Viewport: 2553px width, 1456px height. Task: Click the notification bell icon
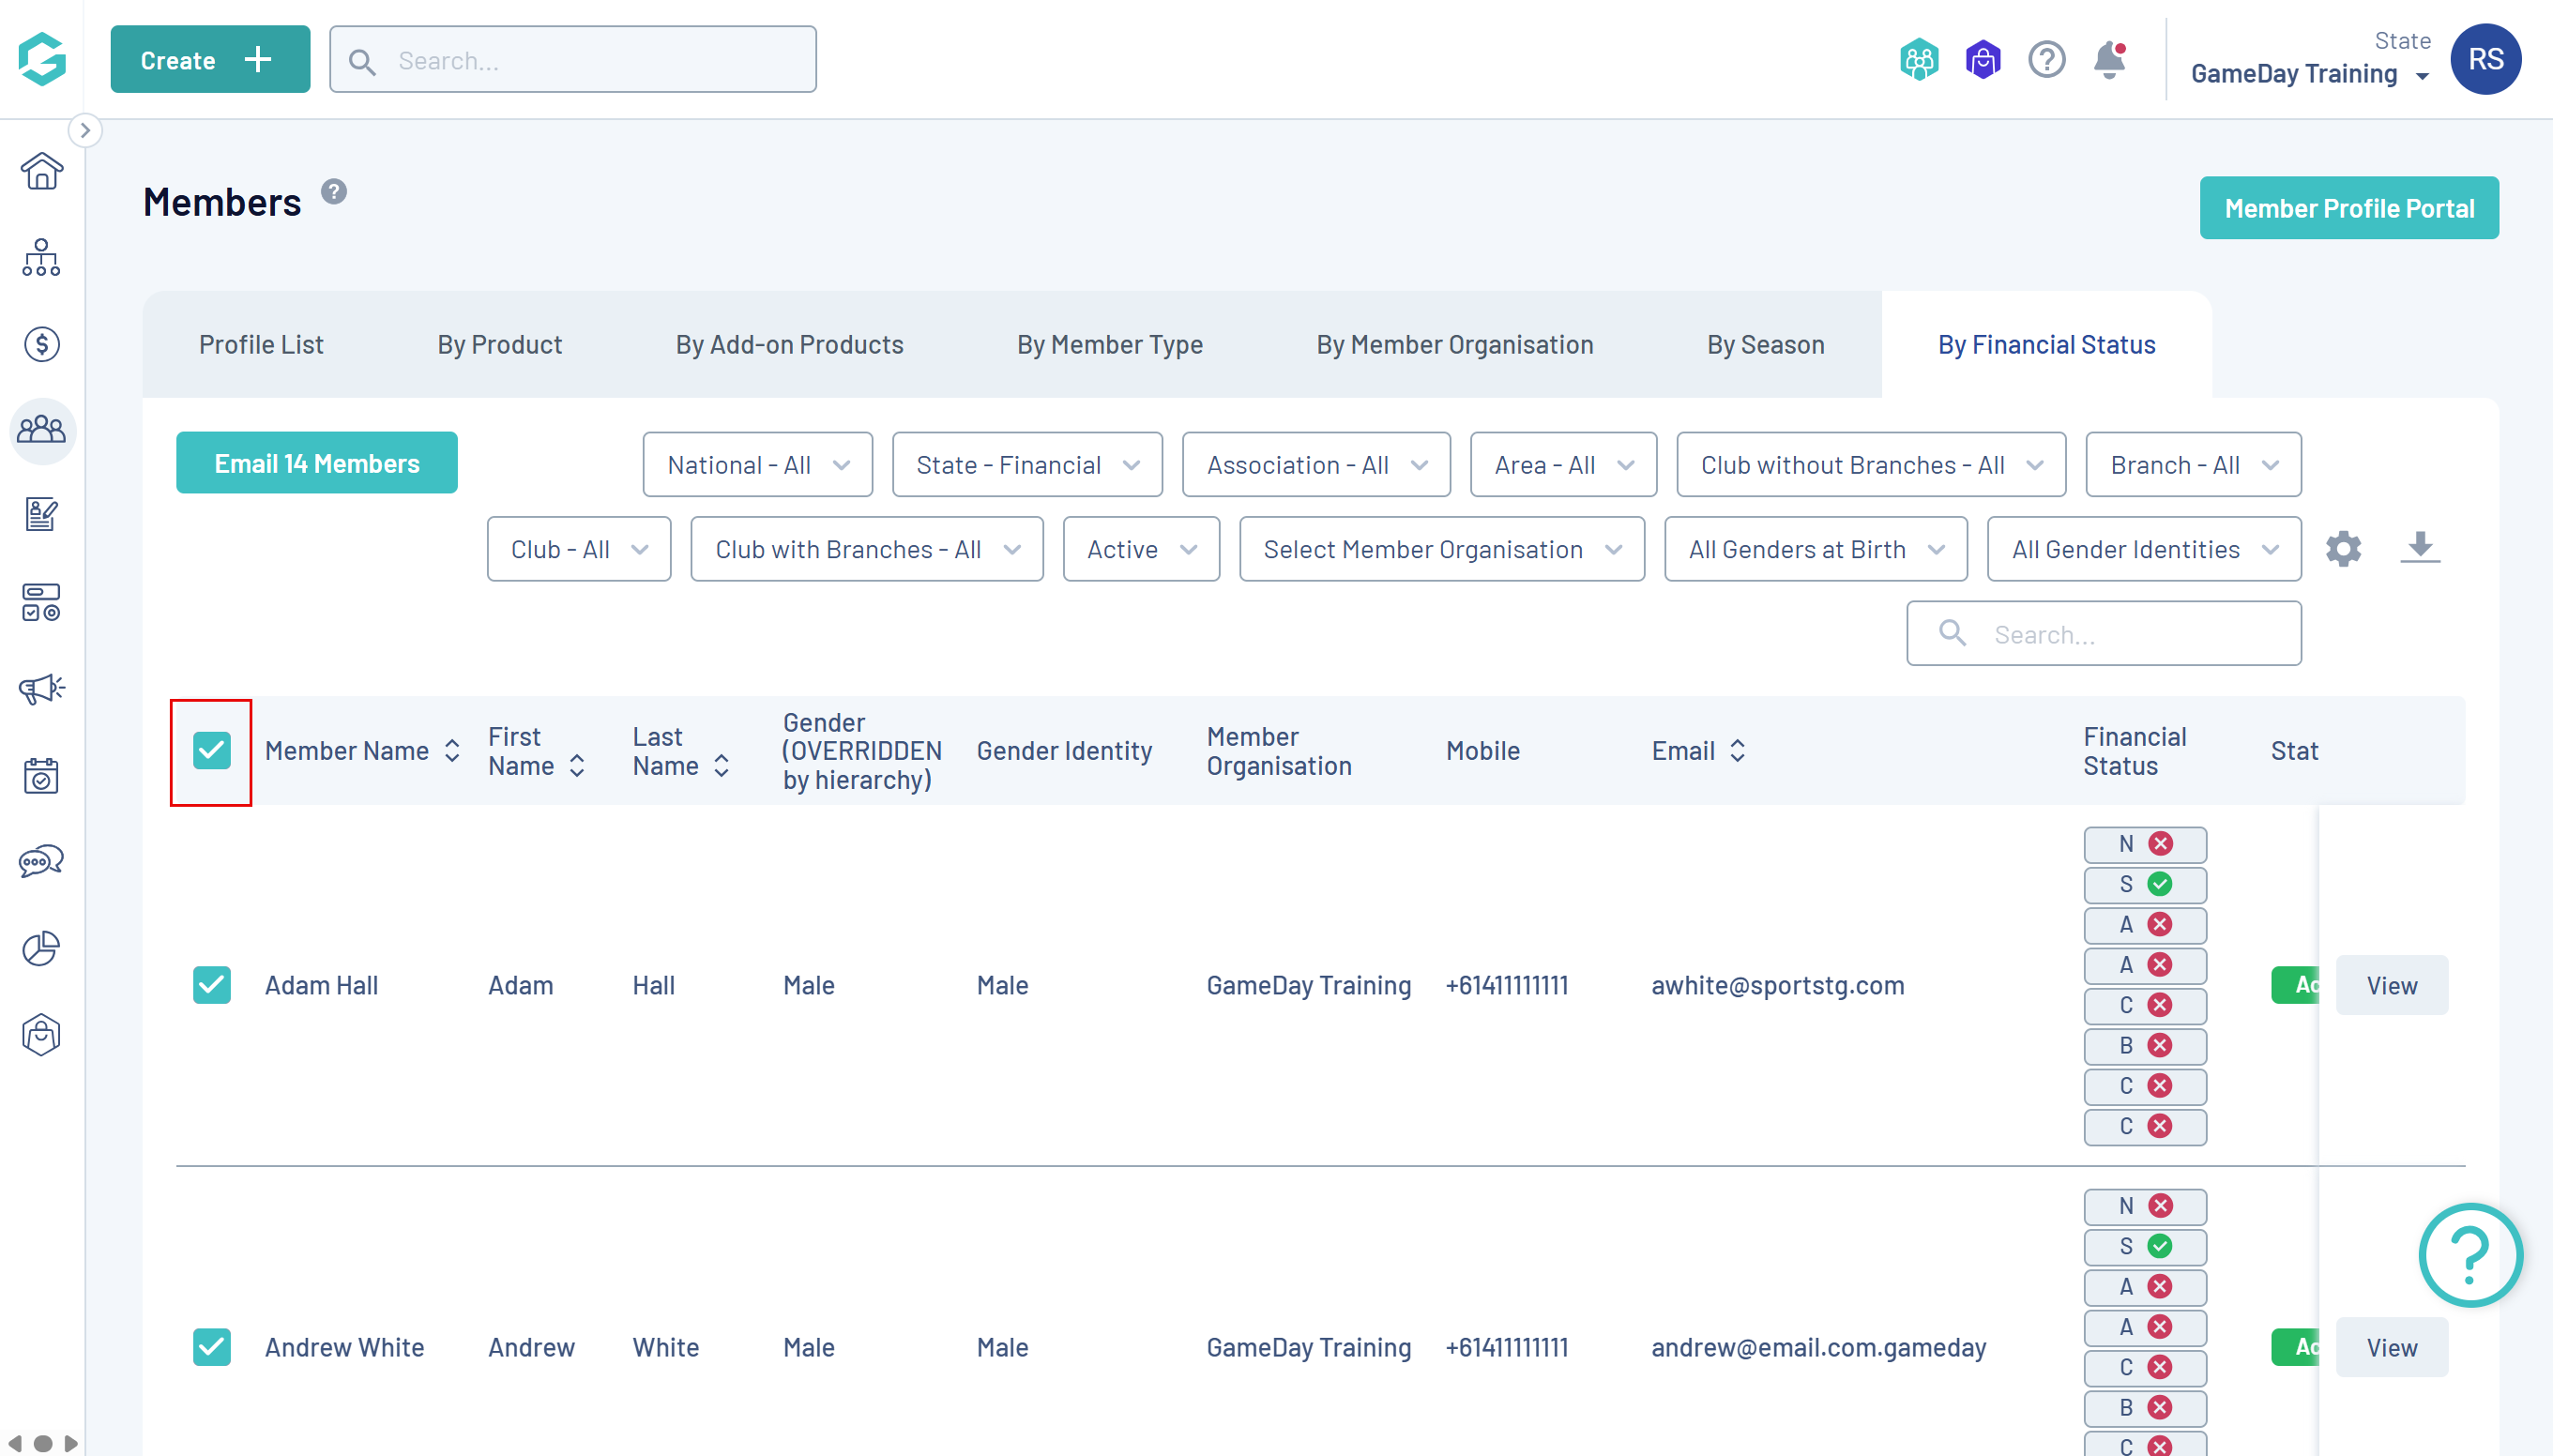pos(2109,60)
